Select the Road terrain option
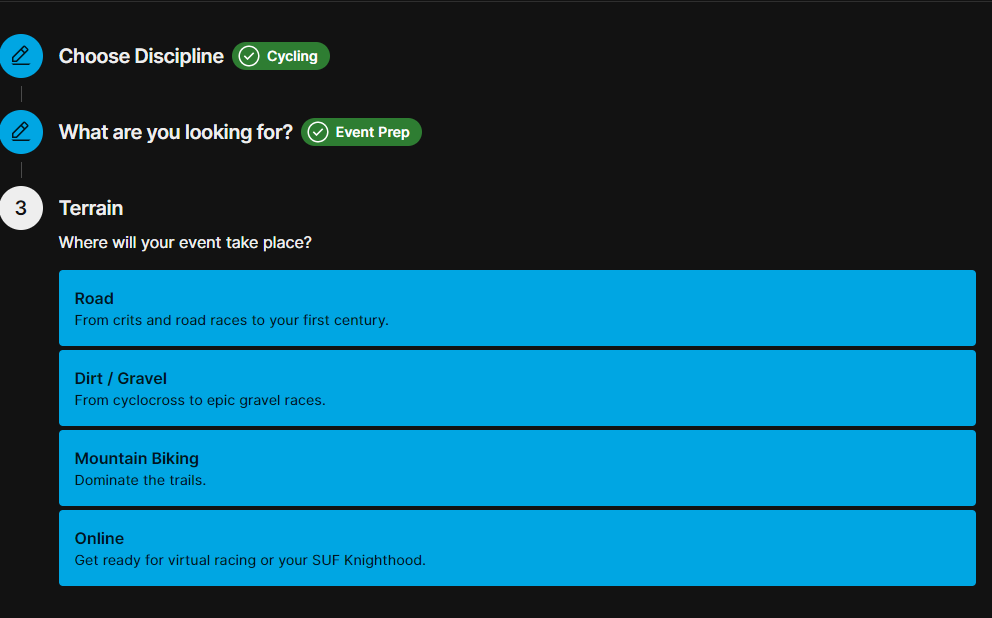992x618 pixels. click(517, 308)
